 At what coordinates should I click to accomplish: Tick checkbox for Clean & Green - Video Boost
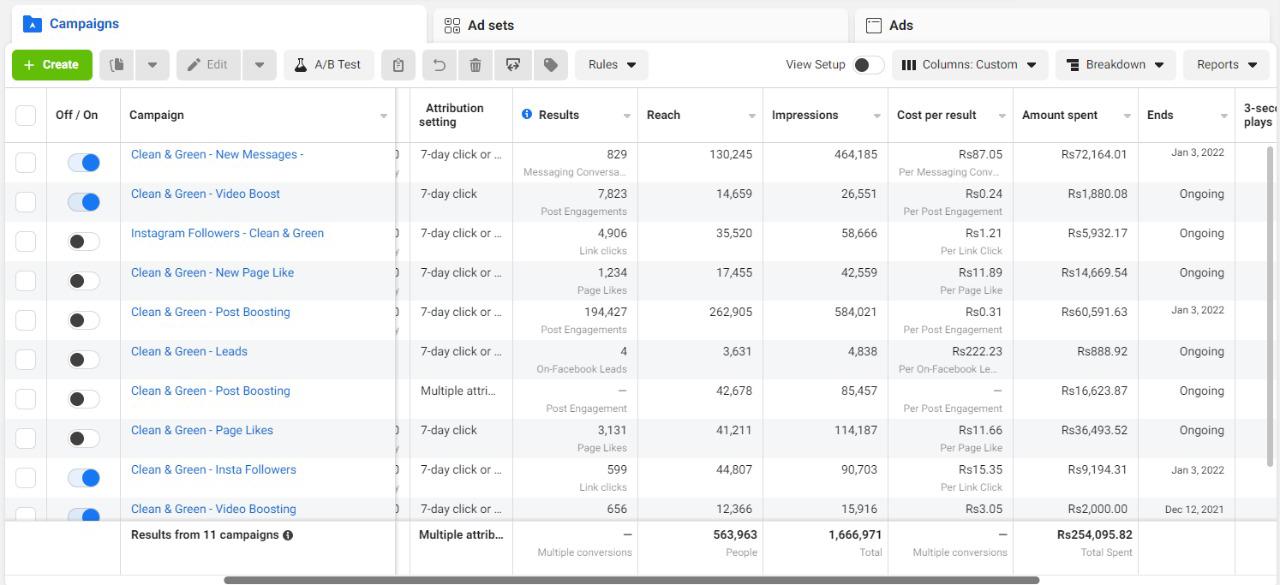(x=26, y=202)
